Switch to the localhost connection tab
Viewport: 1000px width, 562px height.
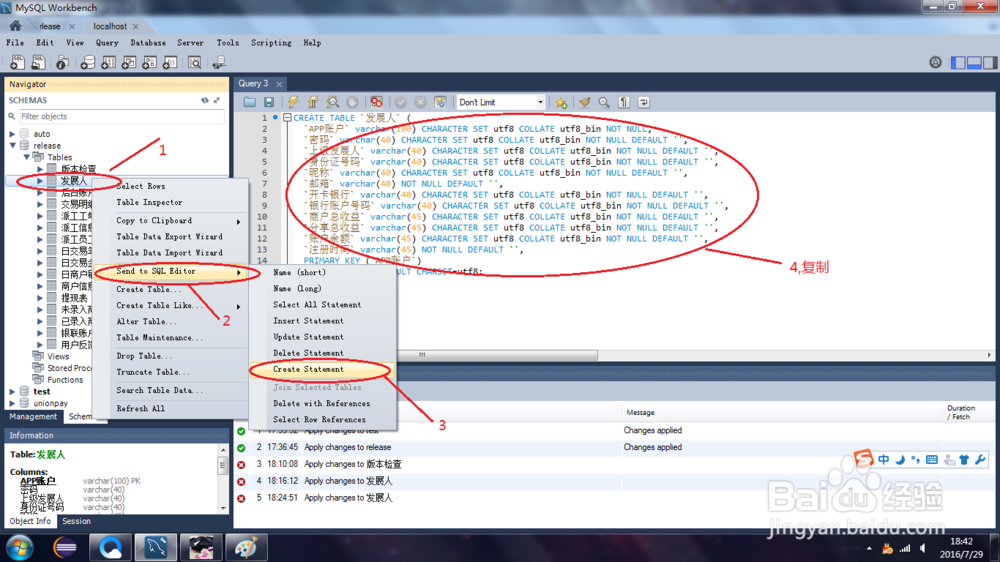pyautogui.click(x=110, y=26)
